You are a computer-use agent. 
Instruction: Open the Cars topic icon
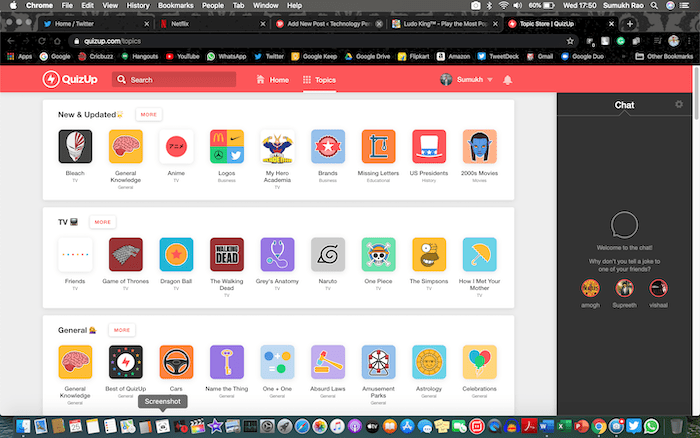click(x=176, y=362)
